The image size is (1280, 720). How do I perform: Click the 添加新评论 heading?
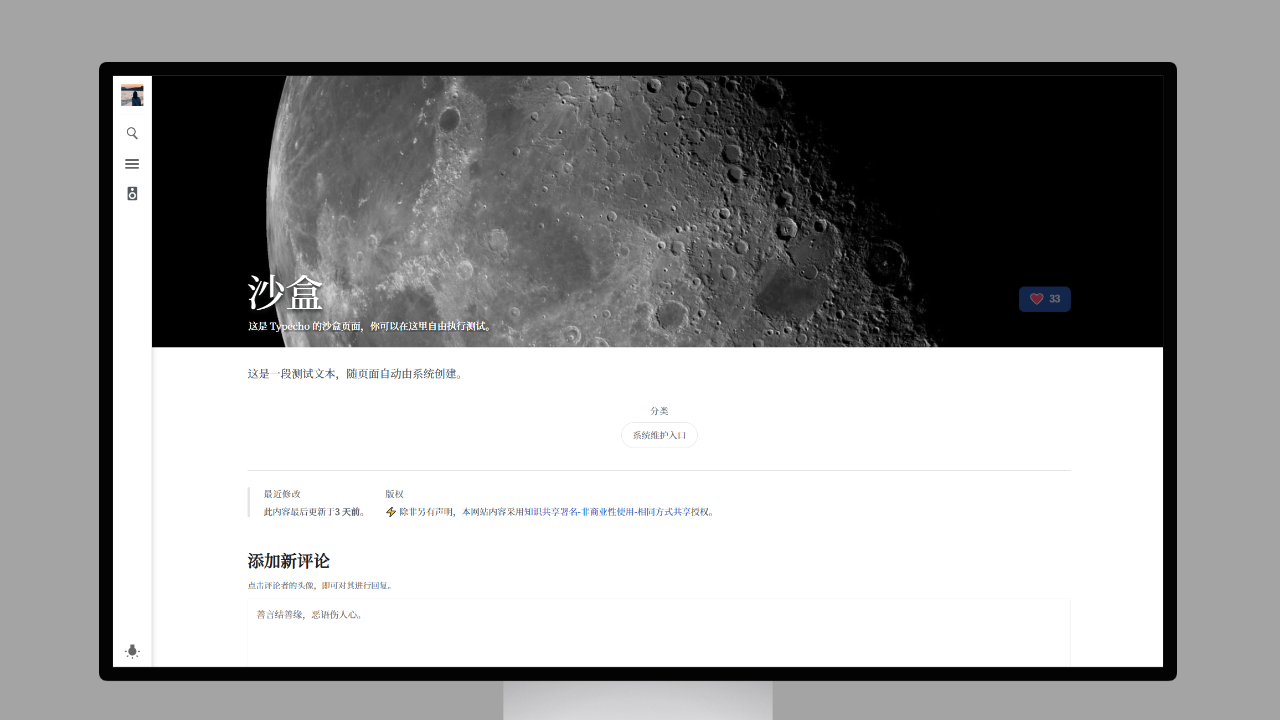[x=289, y=561]
